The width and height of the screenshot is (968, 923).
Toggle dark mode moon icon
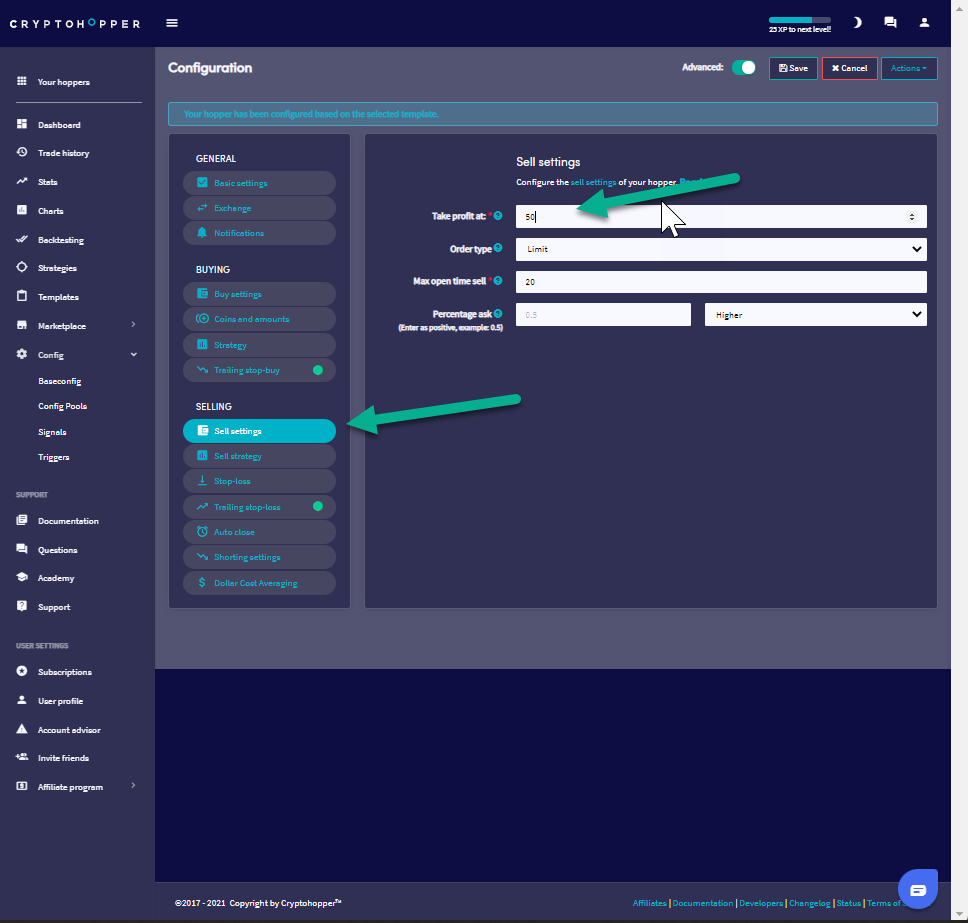pos(857,23)
